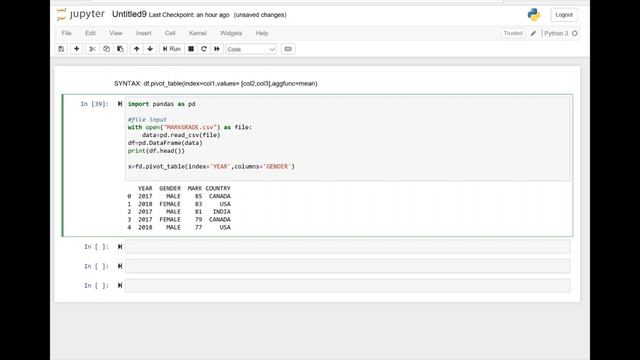Click the (unsaved changes) status text

pyautogui.click(x=260, y=15)
